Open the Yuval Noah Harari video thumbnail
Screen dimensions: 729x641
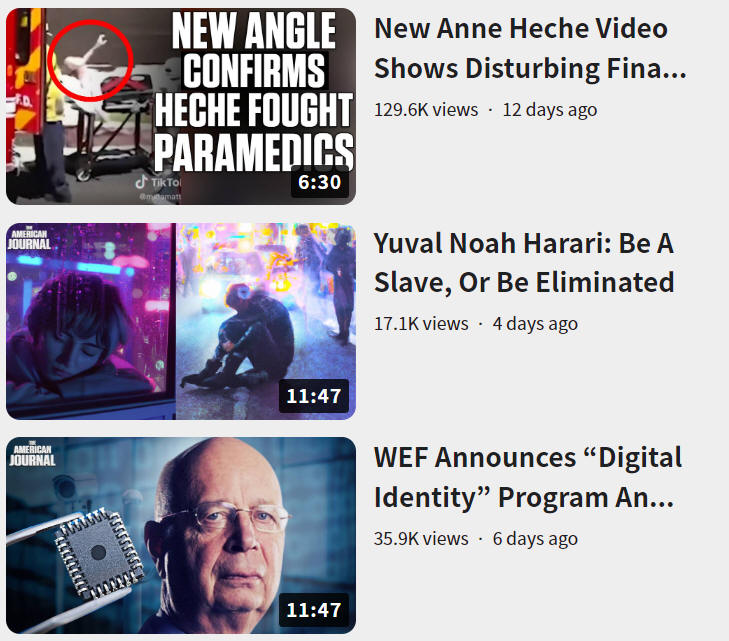click(x=181, y=321)
